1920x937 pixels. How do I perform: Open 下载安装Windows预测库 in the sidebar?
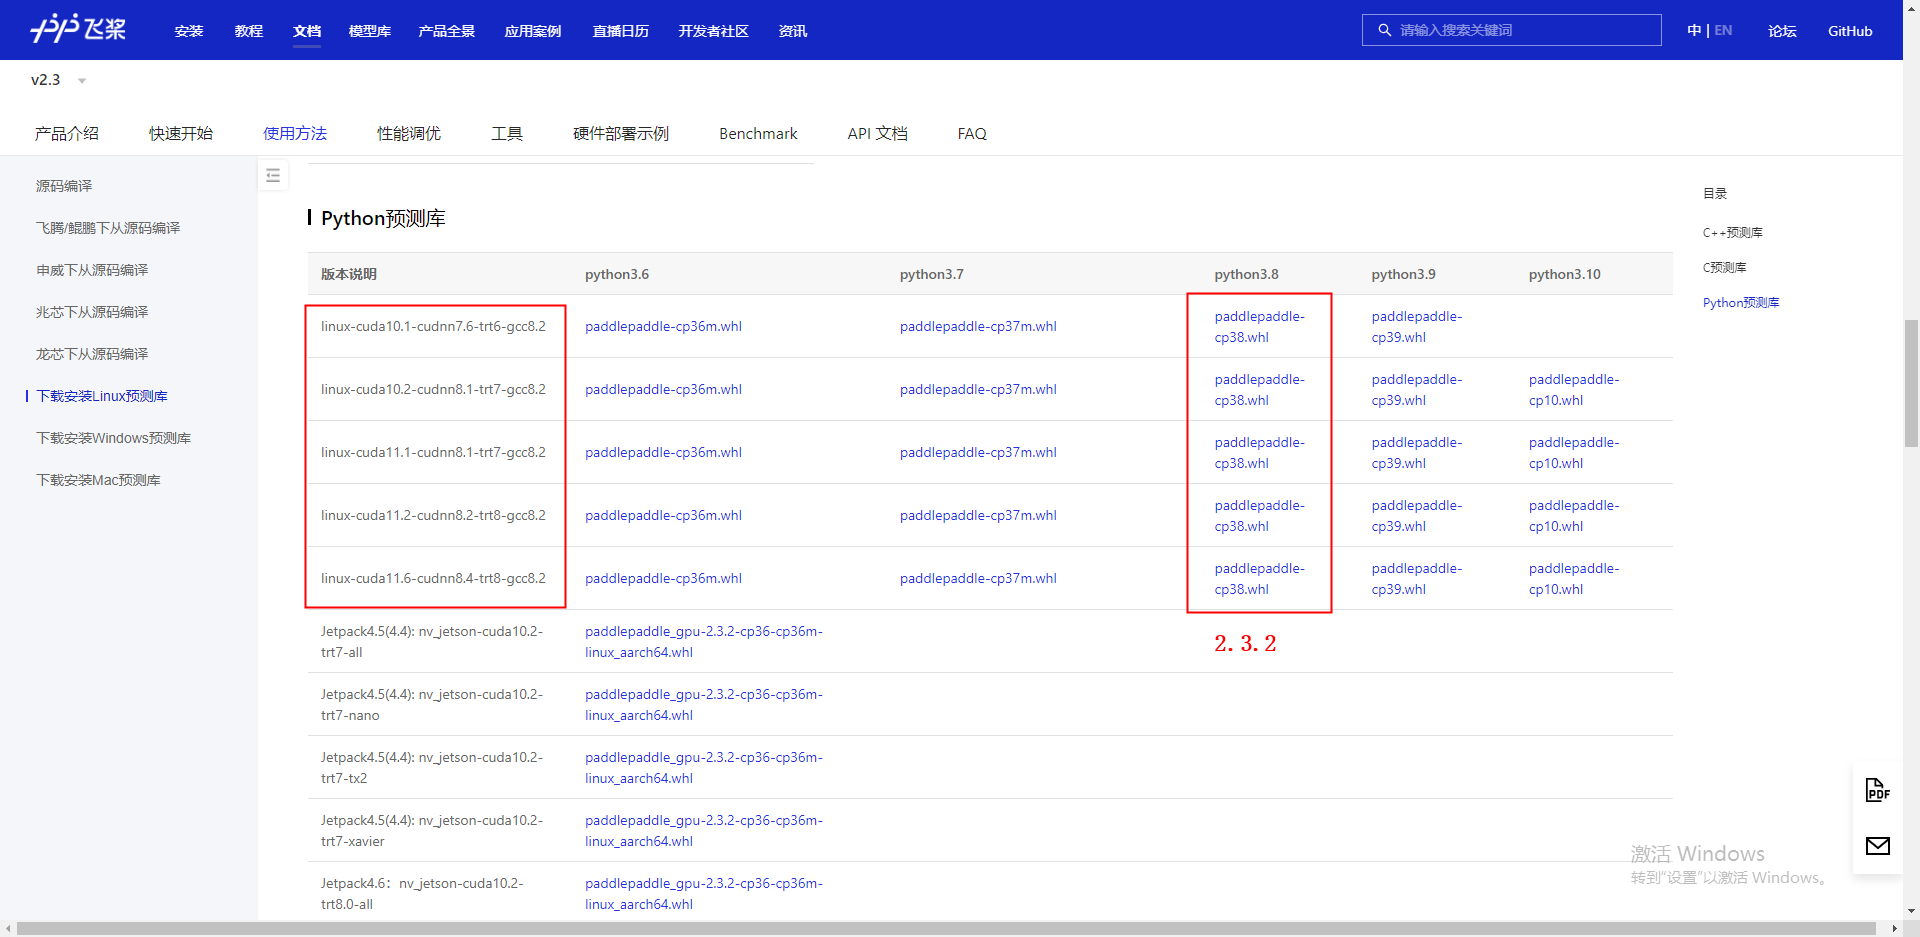point(113,437)
